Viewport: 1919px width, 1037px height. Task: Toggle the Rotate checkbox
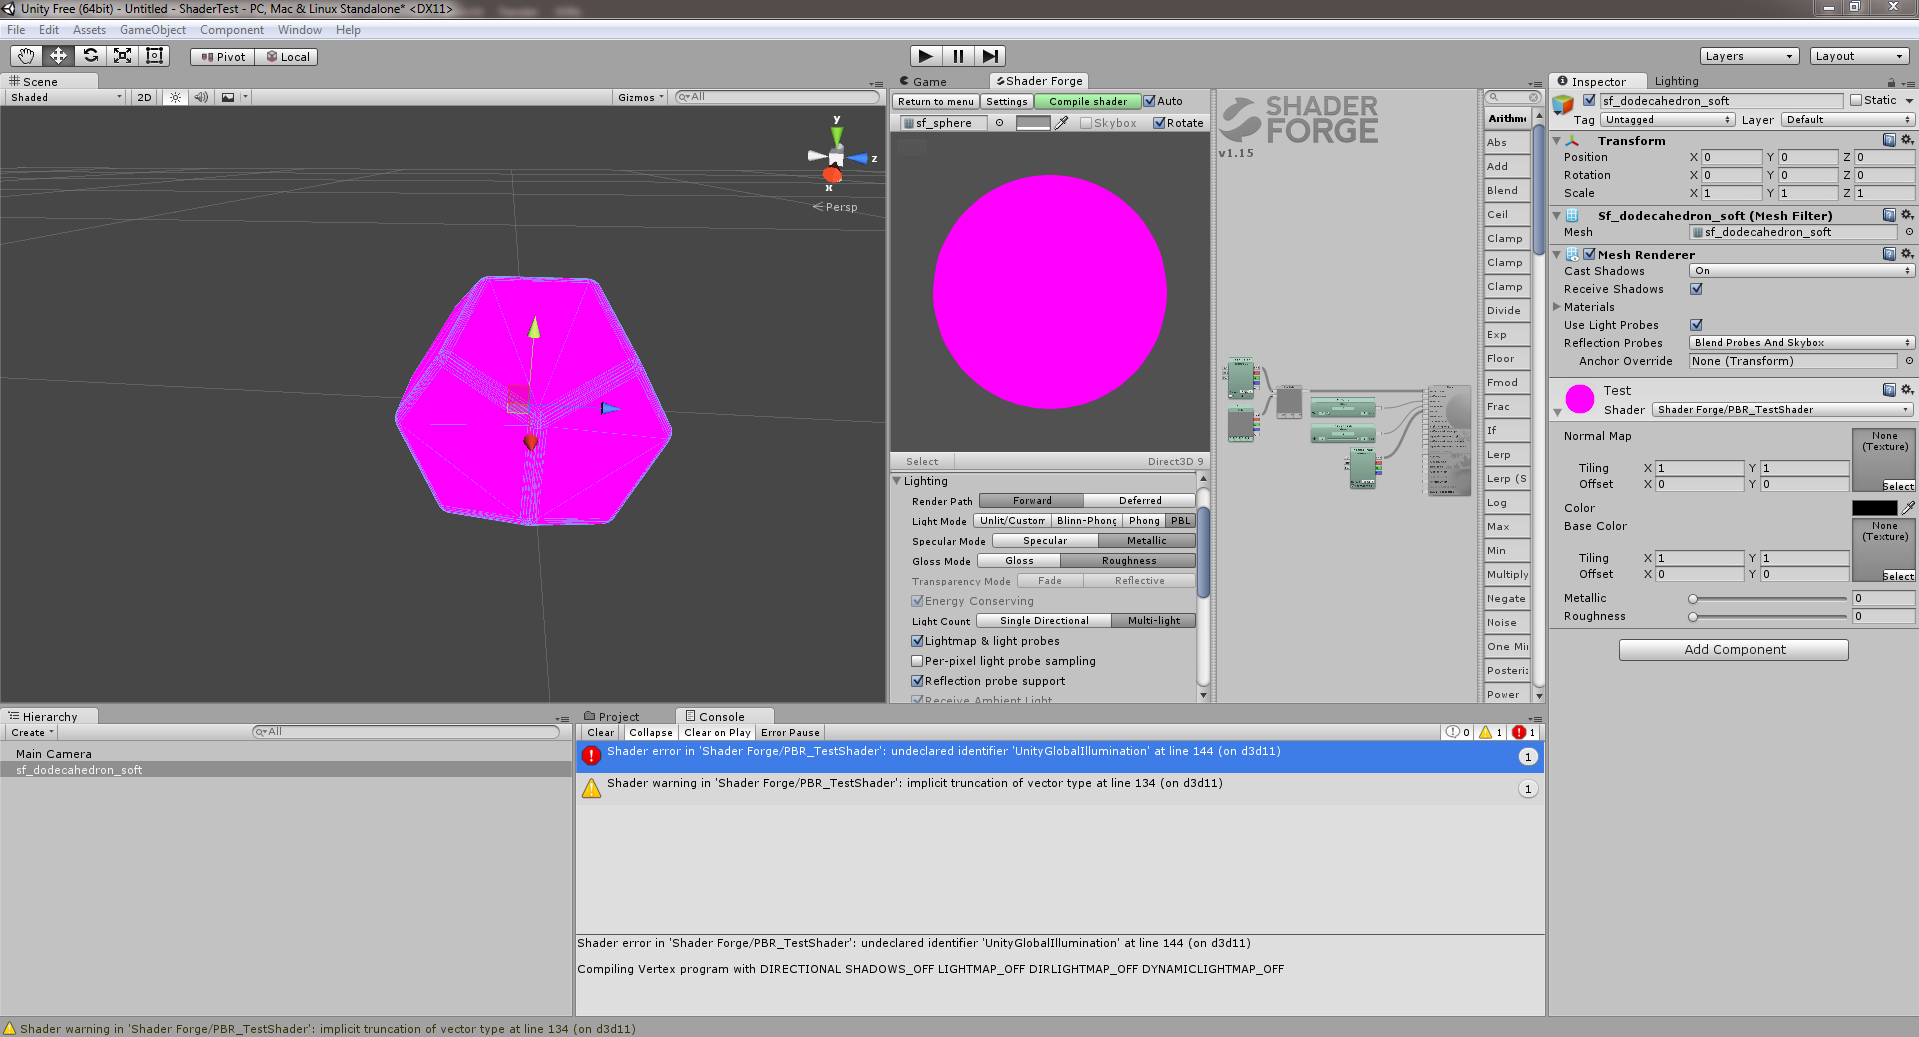(x=1159, y=123)
